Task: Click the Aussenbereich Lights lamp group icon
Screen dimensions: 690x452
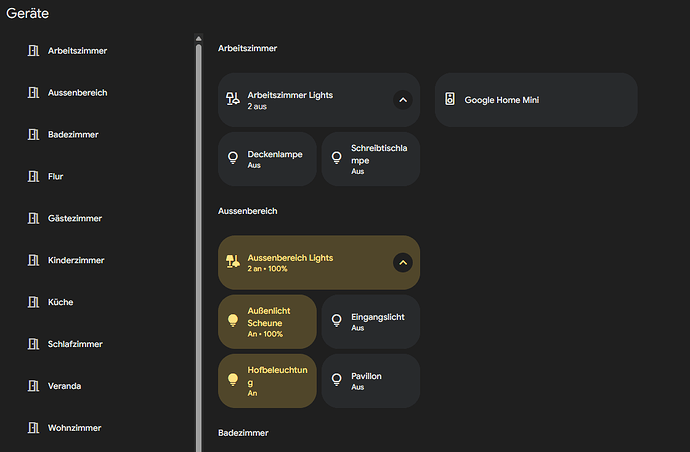Action: coord(233,261)
